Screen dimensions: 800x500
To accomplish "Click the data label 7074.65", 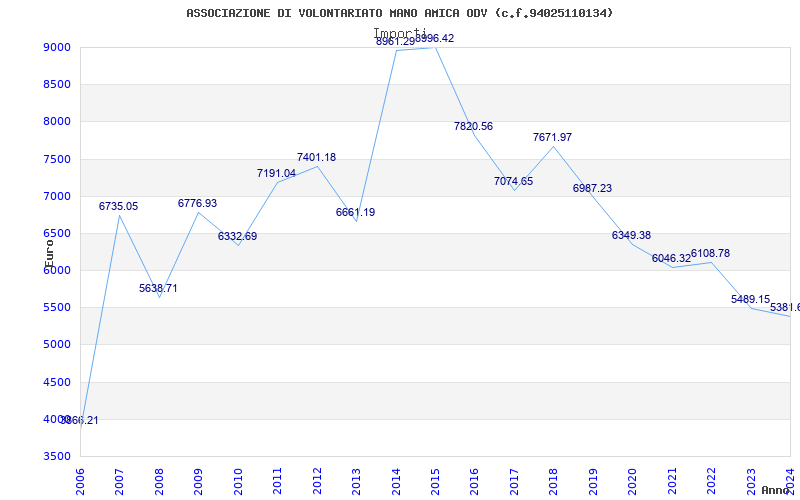I will tap(513, 182).
